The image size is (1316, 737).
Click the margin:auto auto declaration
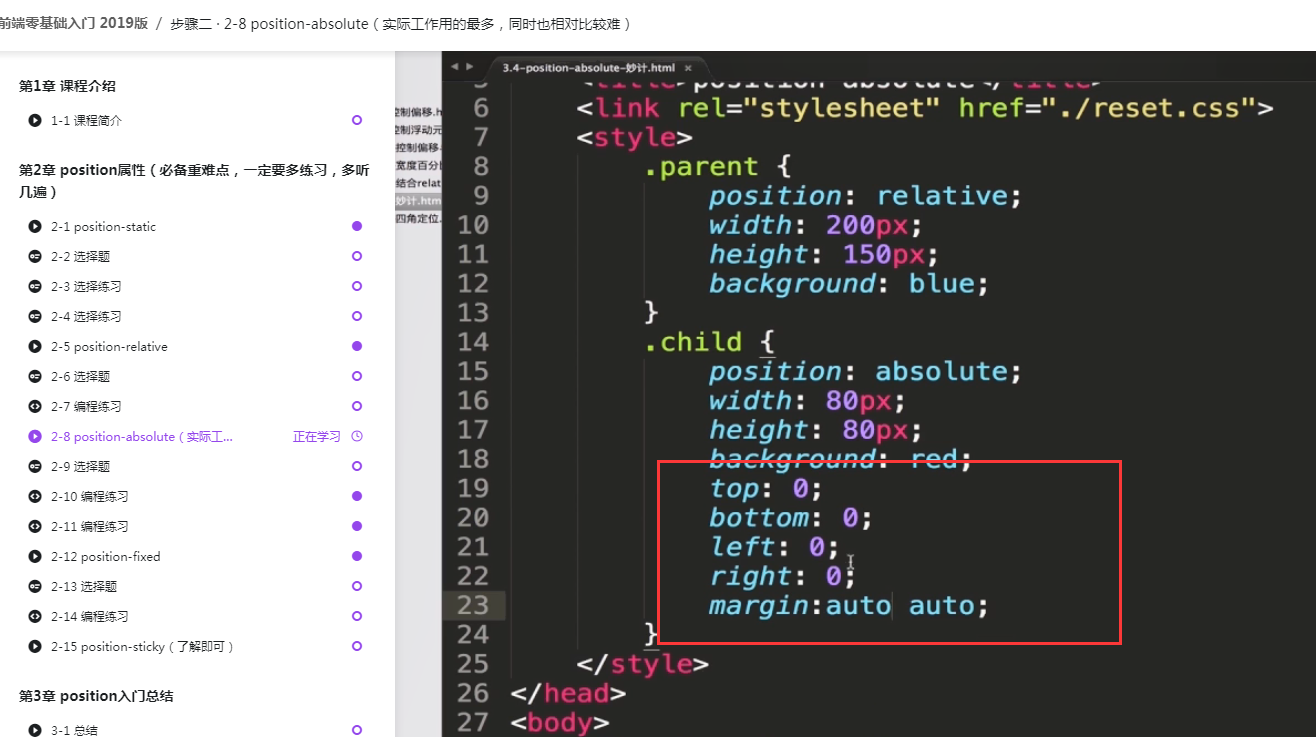[x=849, y=605]
